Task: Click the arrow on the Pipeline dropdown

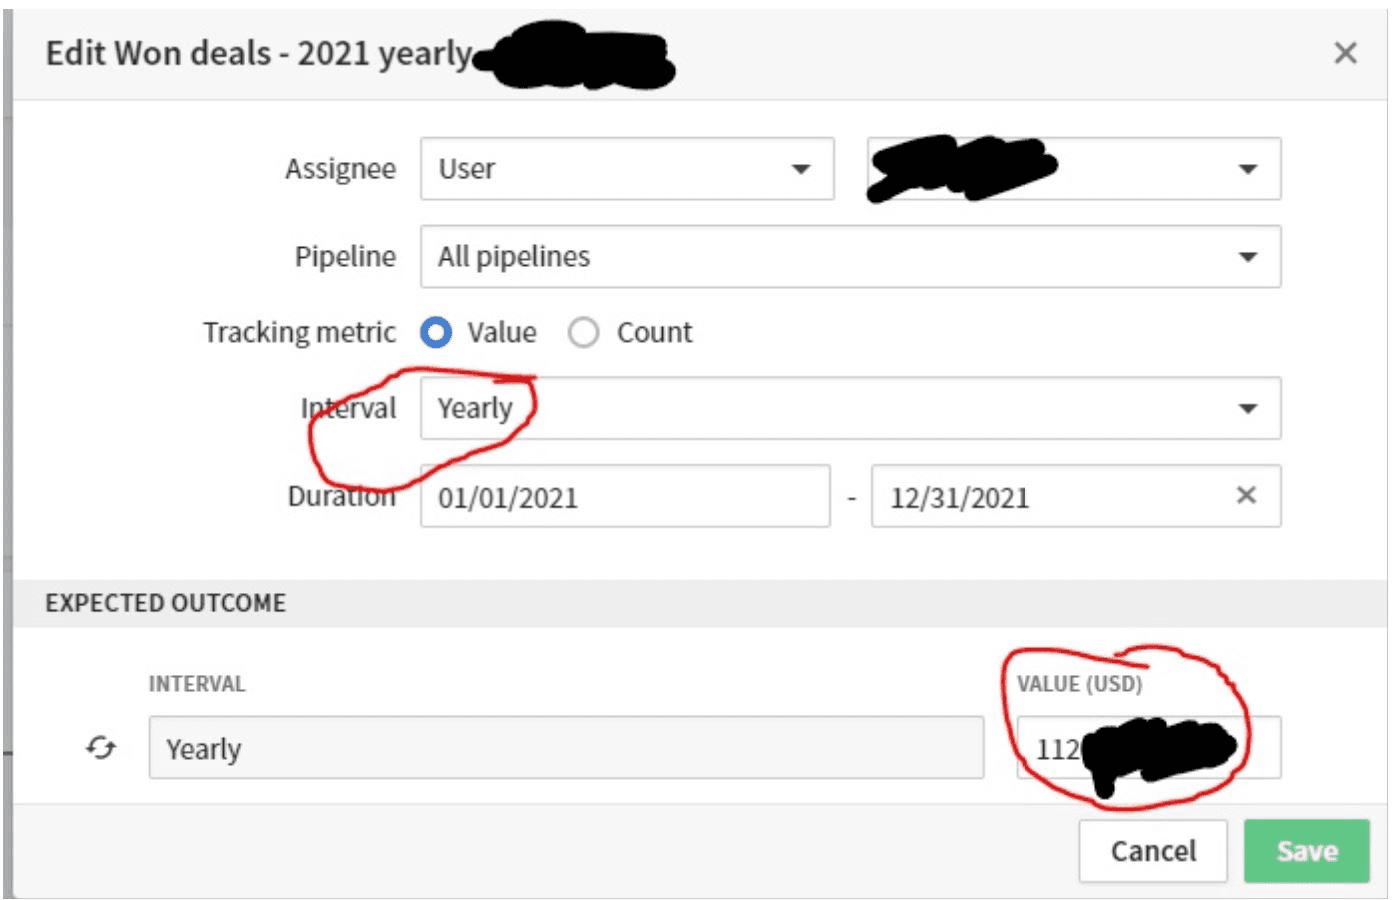Action: 1248,257
